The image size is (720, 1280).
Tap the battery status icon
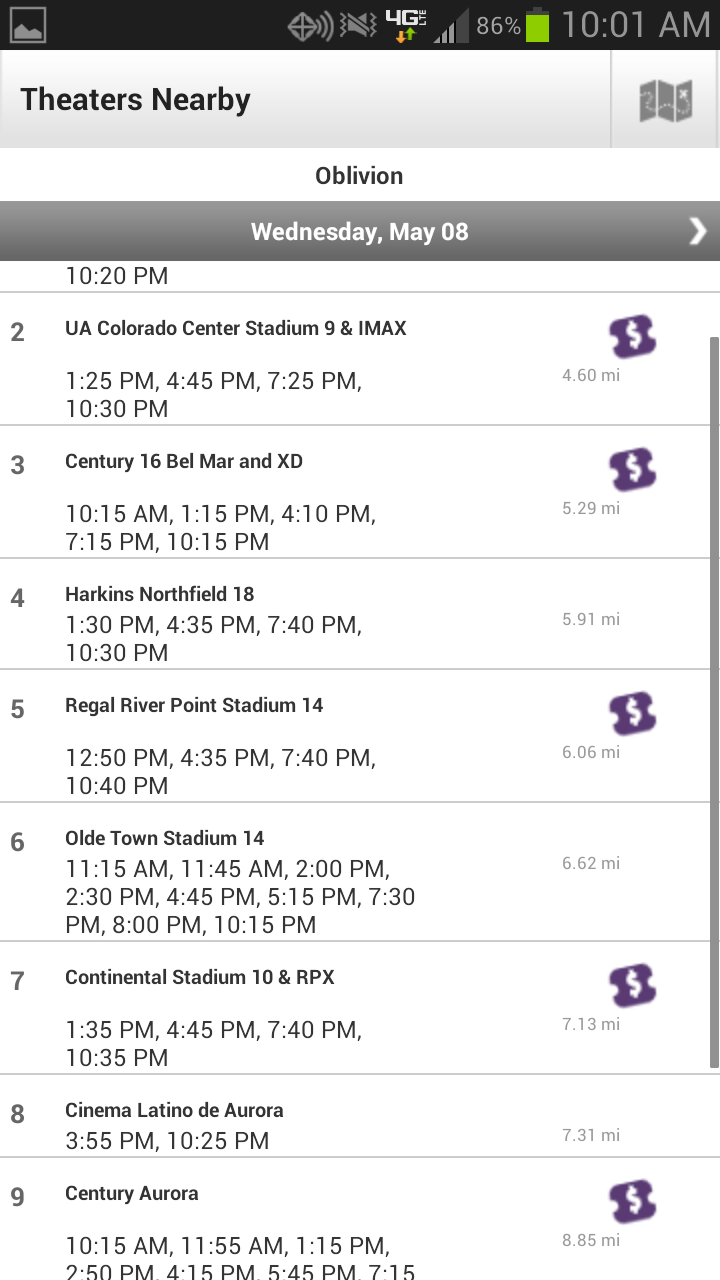coord(538,25)
